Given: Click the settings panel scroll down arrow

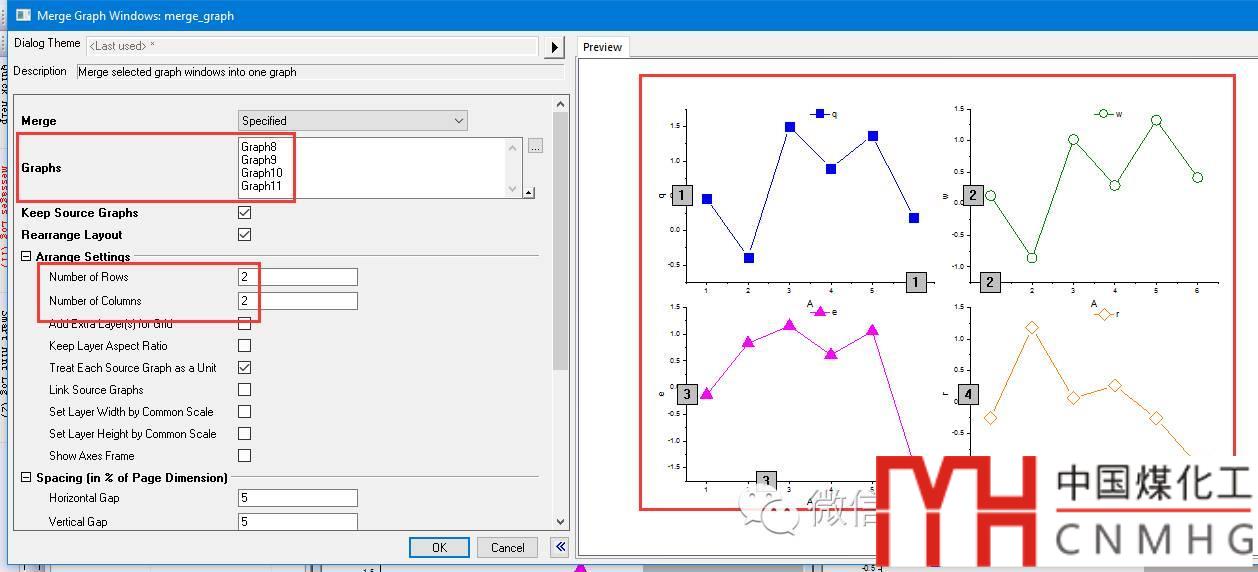Looking at the screenshot, I should [x=559, y=521].
